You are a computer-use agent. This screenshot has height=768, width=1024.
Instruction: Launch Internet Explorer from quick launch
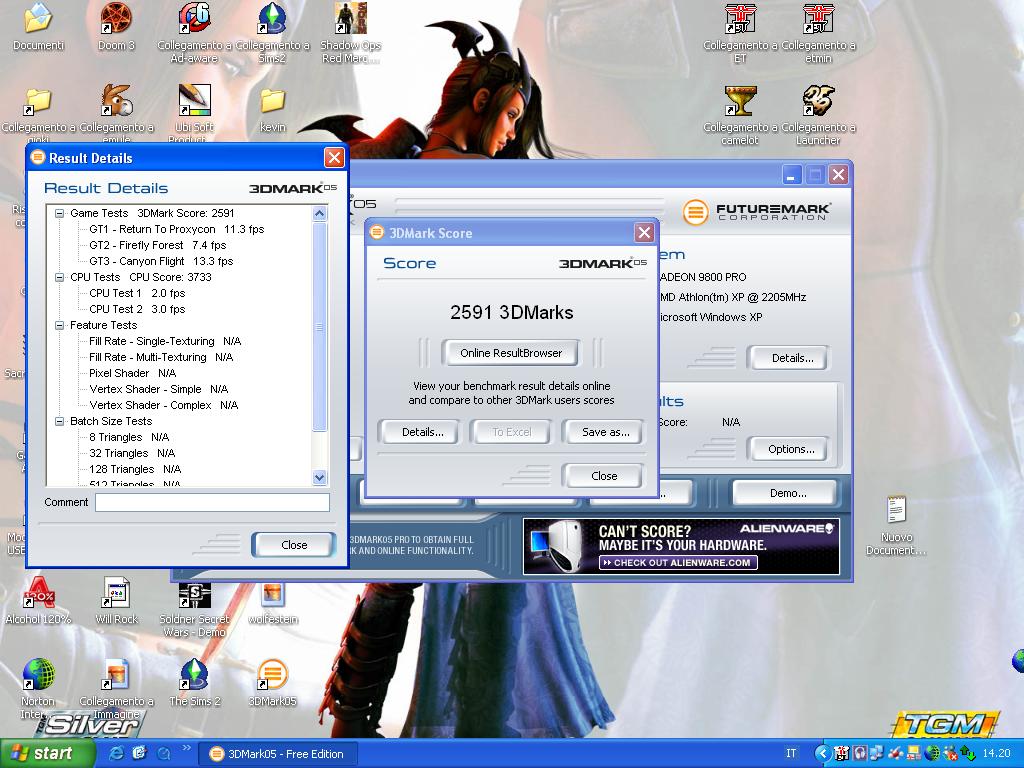(117, 753)
